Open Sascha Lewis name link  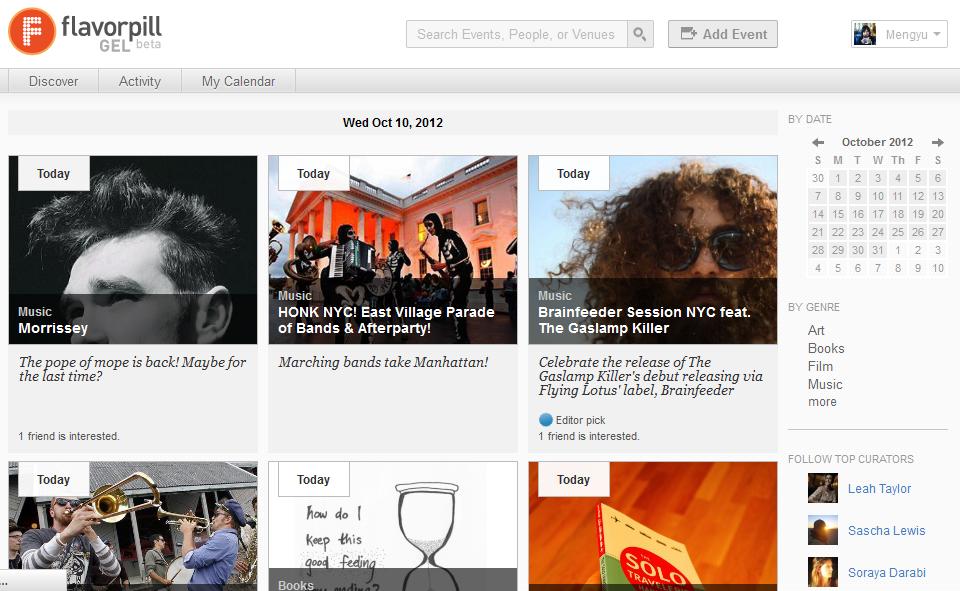tap(887, 530)
